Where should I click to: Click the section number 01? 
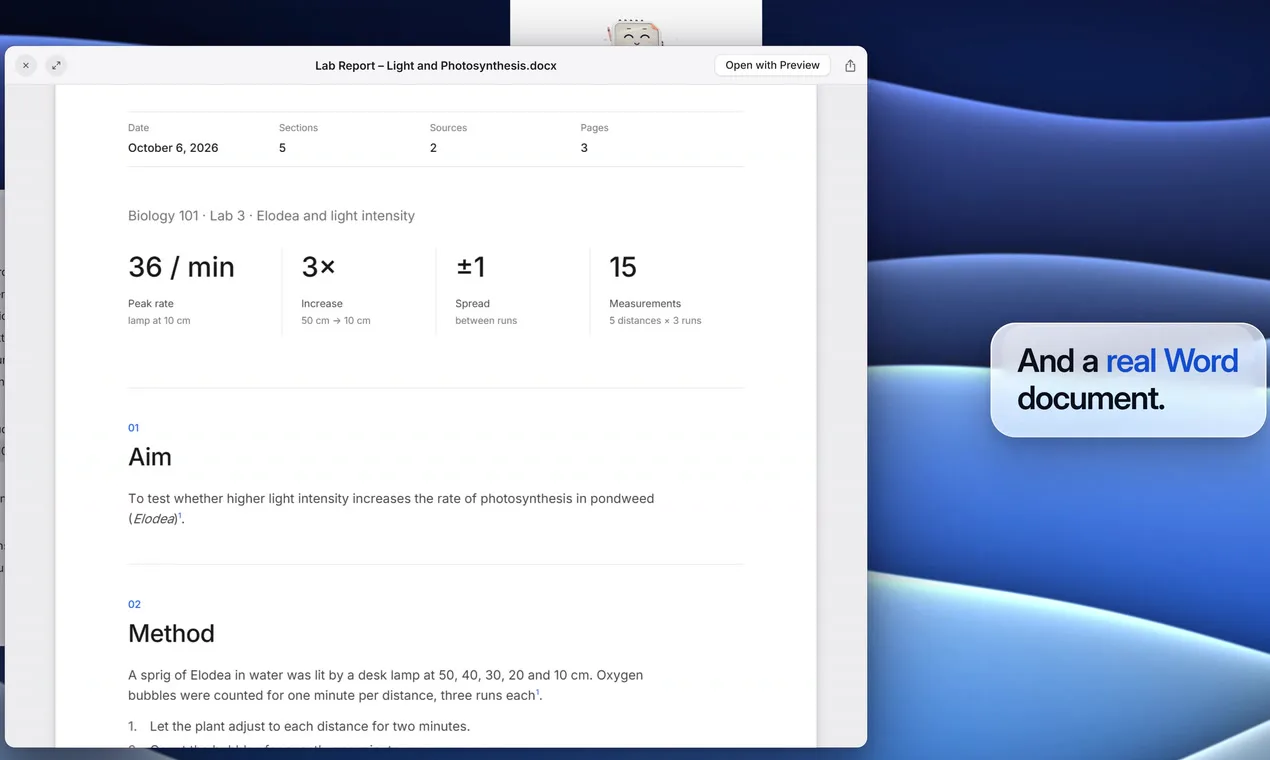134,428
